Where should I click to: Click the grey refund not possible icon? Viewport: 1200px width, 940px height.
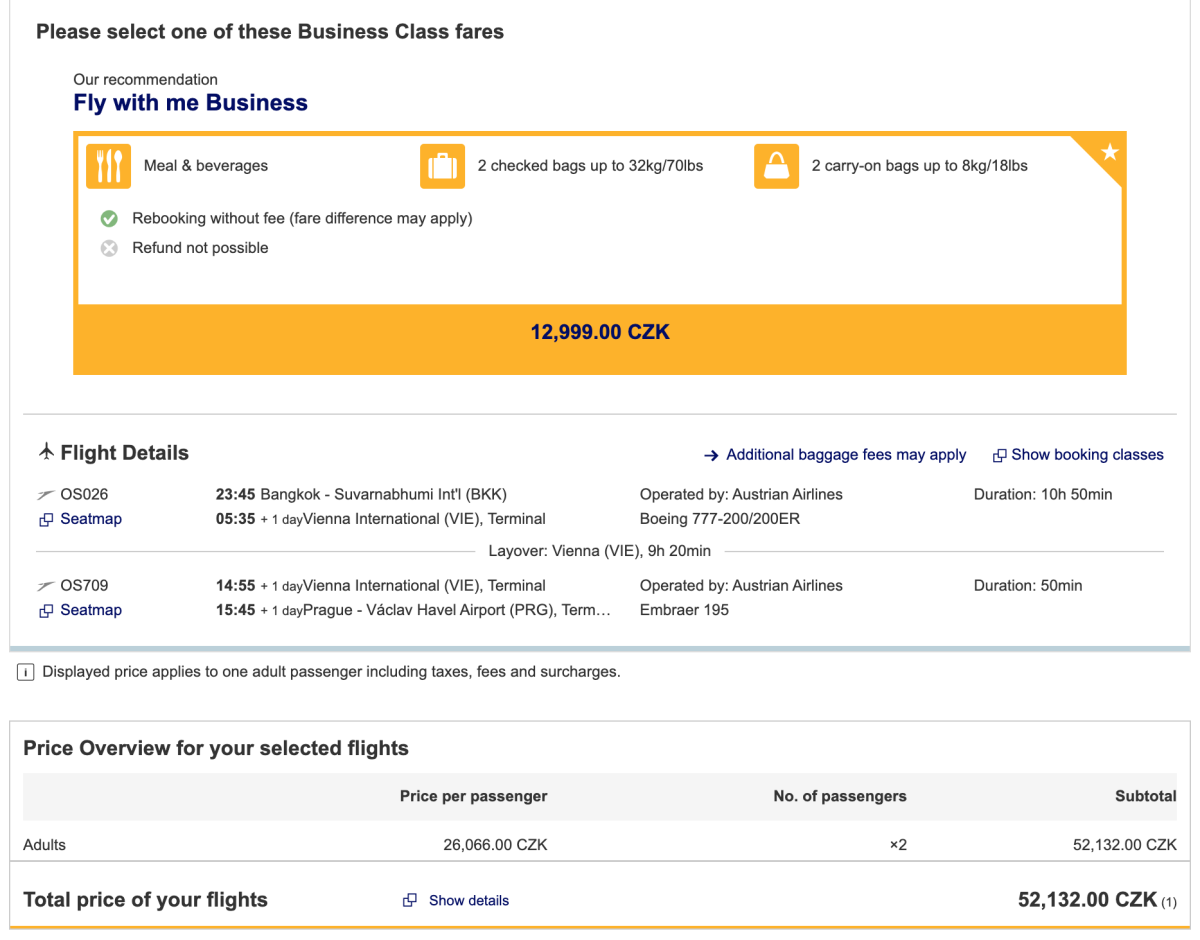pos(110,248)
